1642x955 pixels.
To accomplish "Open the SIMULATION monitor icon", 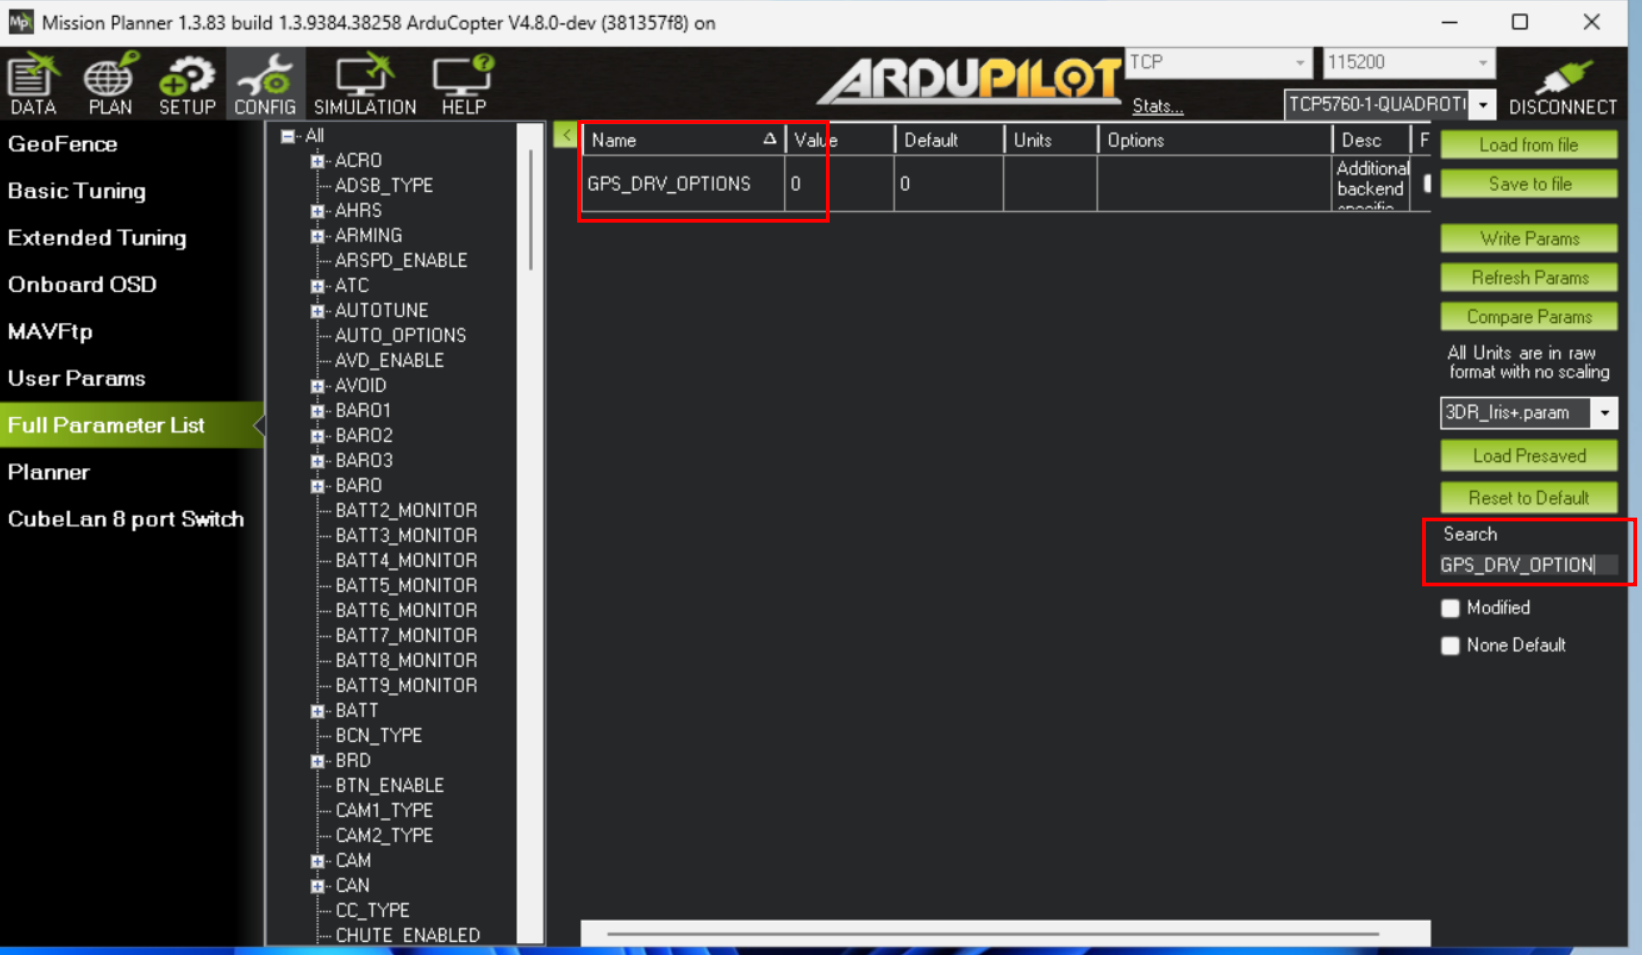I will coord(365,84).
